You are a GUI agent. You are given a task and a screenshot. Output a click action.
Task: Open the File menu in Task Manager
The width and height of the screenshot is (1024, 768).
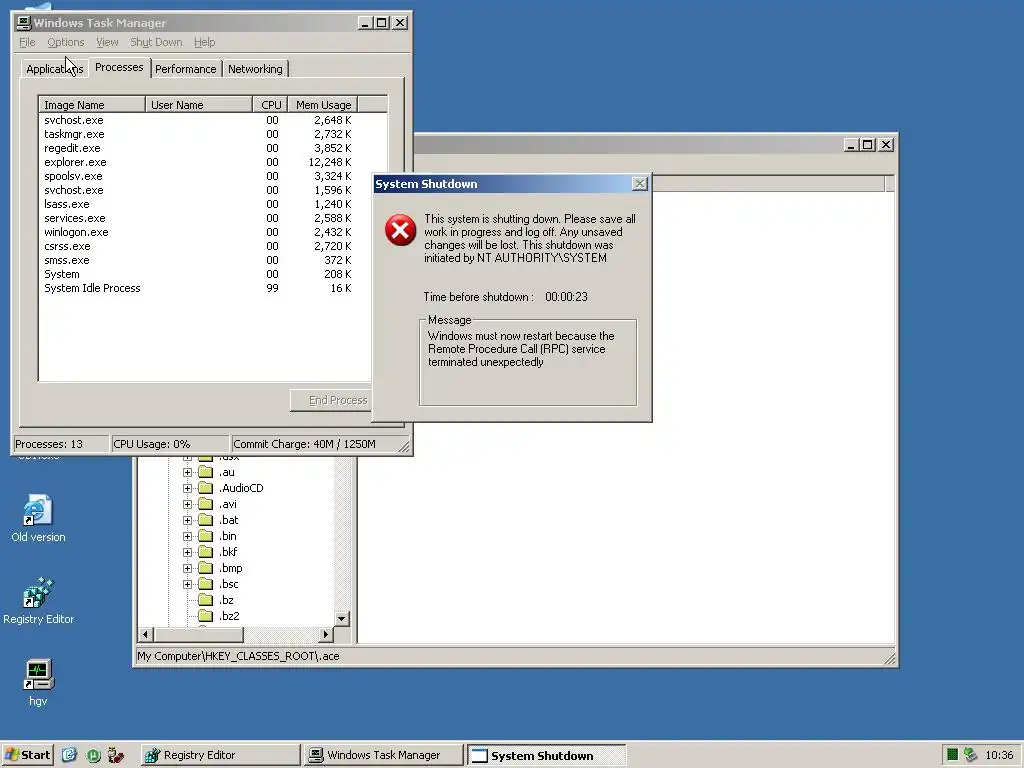click(27, 42)
